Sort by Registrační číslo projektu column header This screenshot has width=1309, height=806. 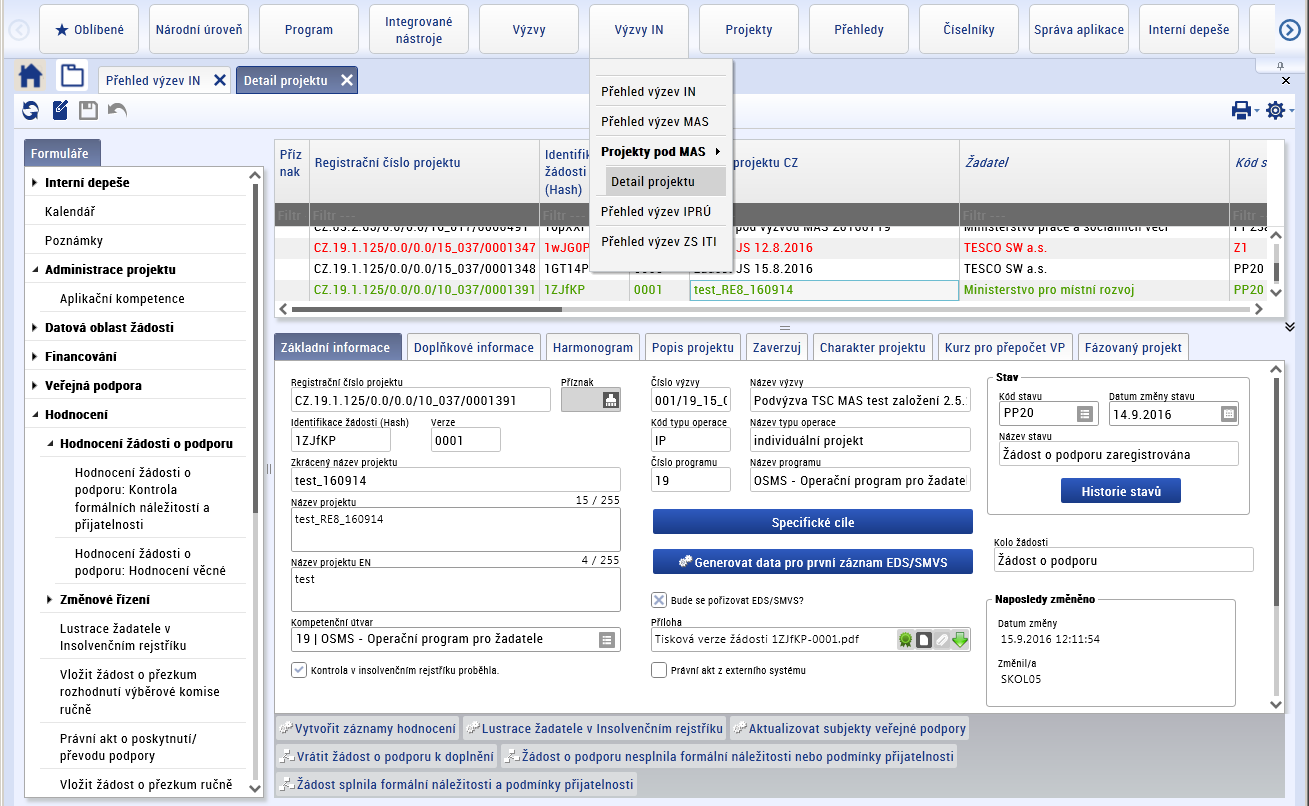click(x=387, y=163)
